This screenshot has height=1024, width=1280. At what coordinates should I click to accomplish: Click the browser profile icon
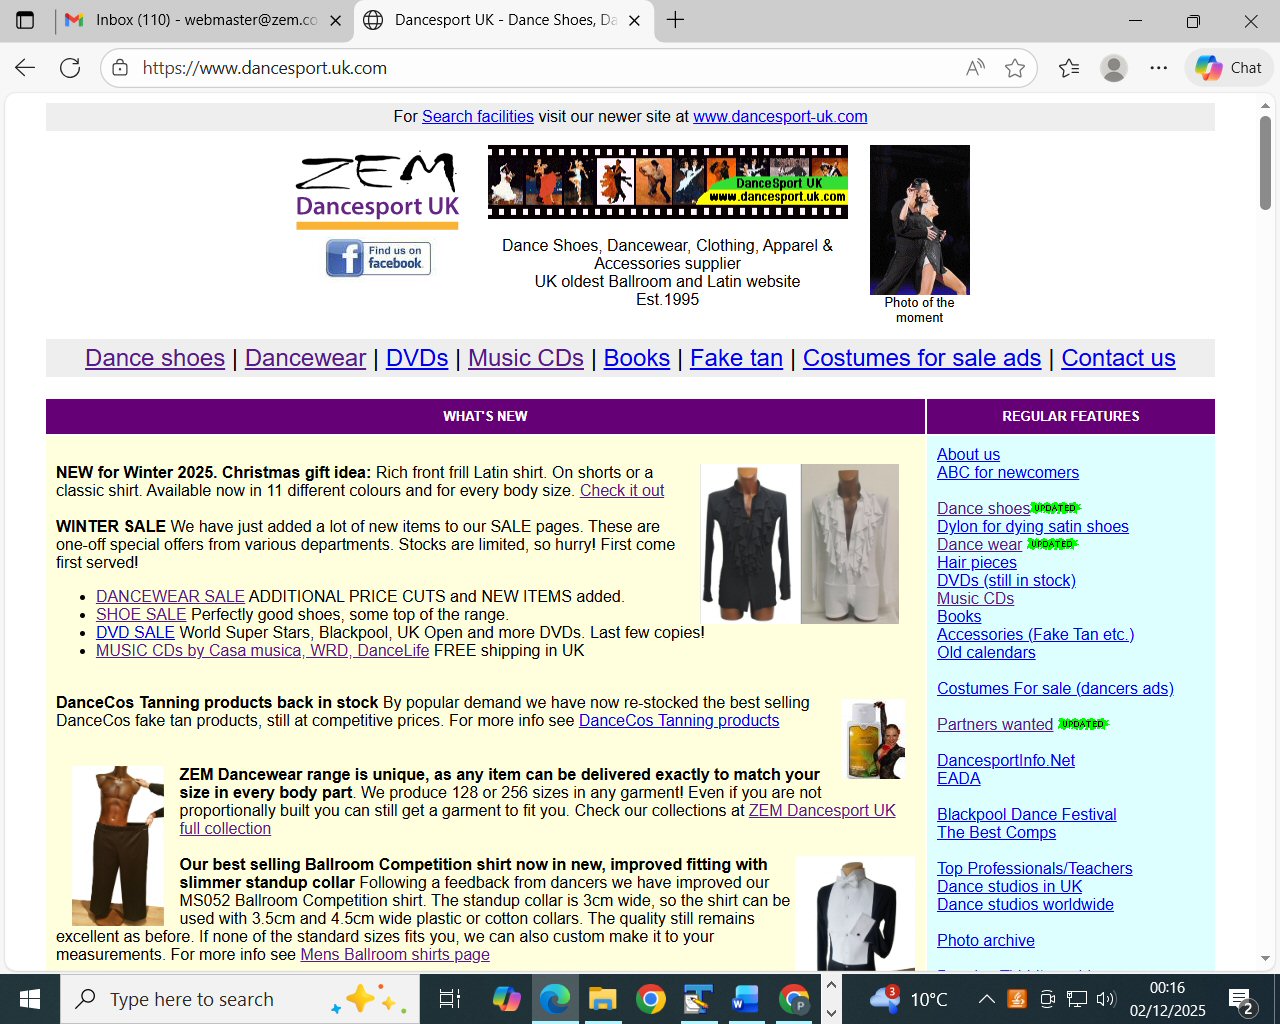pos(1113,67)
